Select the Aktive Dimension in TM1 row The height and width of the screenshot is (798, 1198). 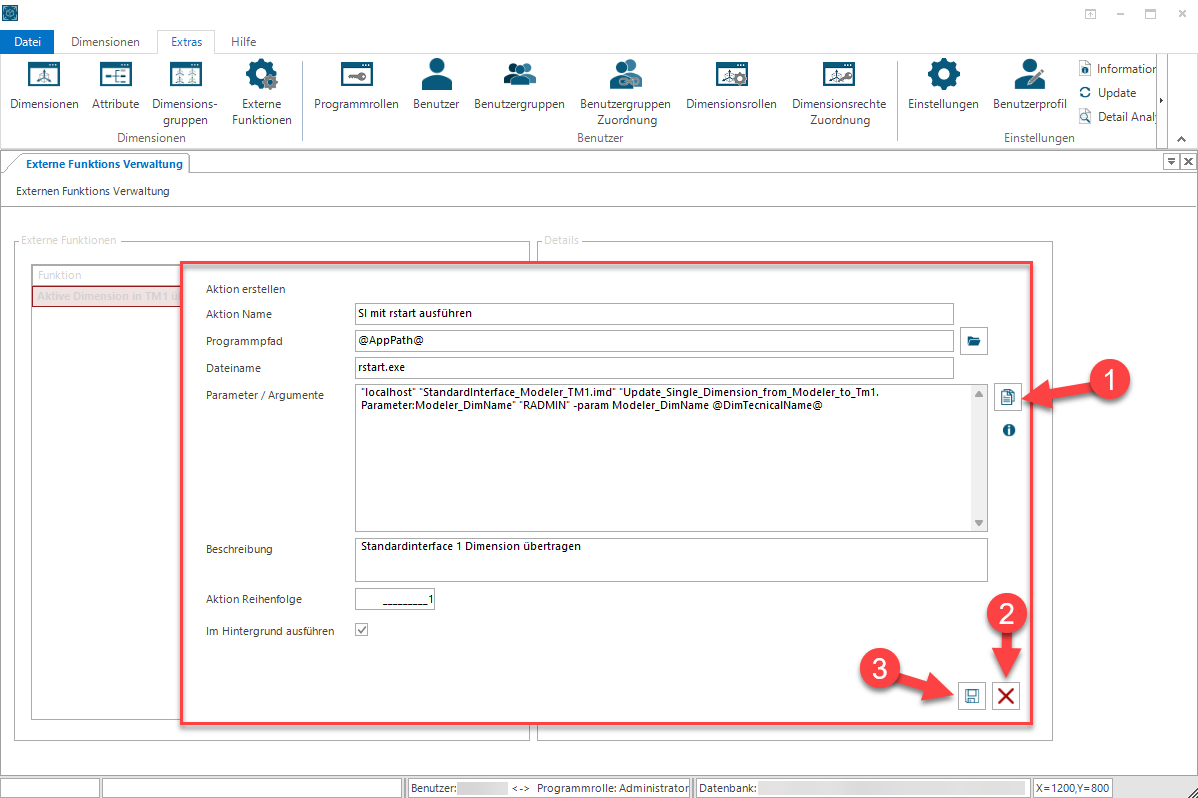coord(106,297)
